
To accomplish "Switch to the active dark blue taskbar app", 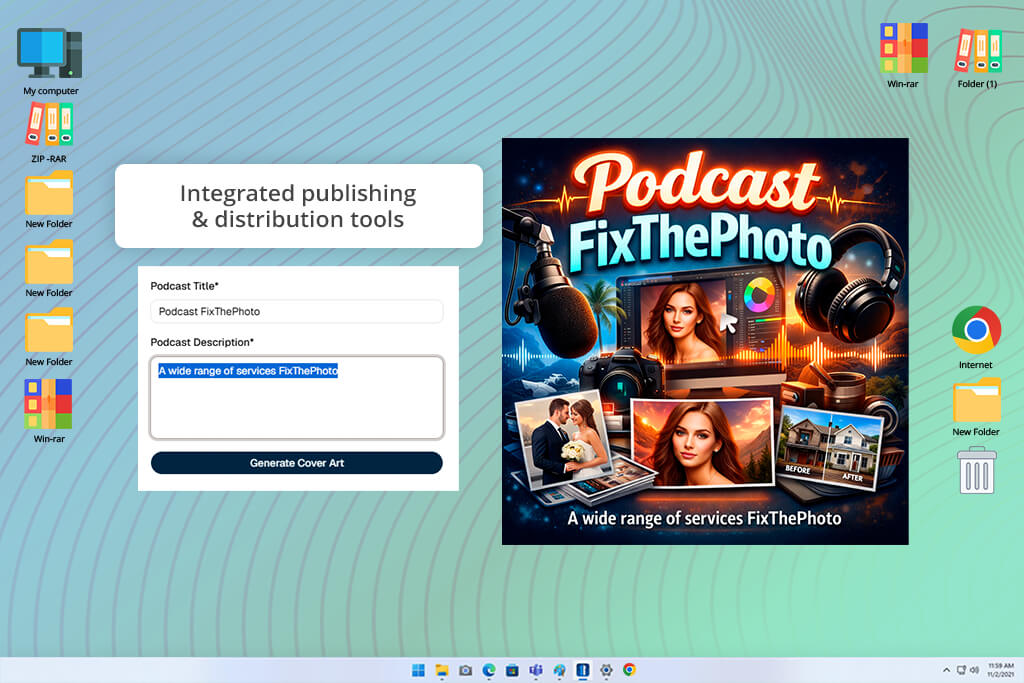I will pos(583,670).
